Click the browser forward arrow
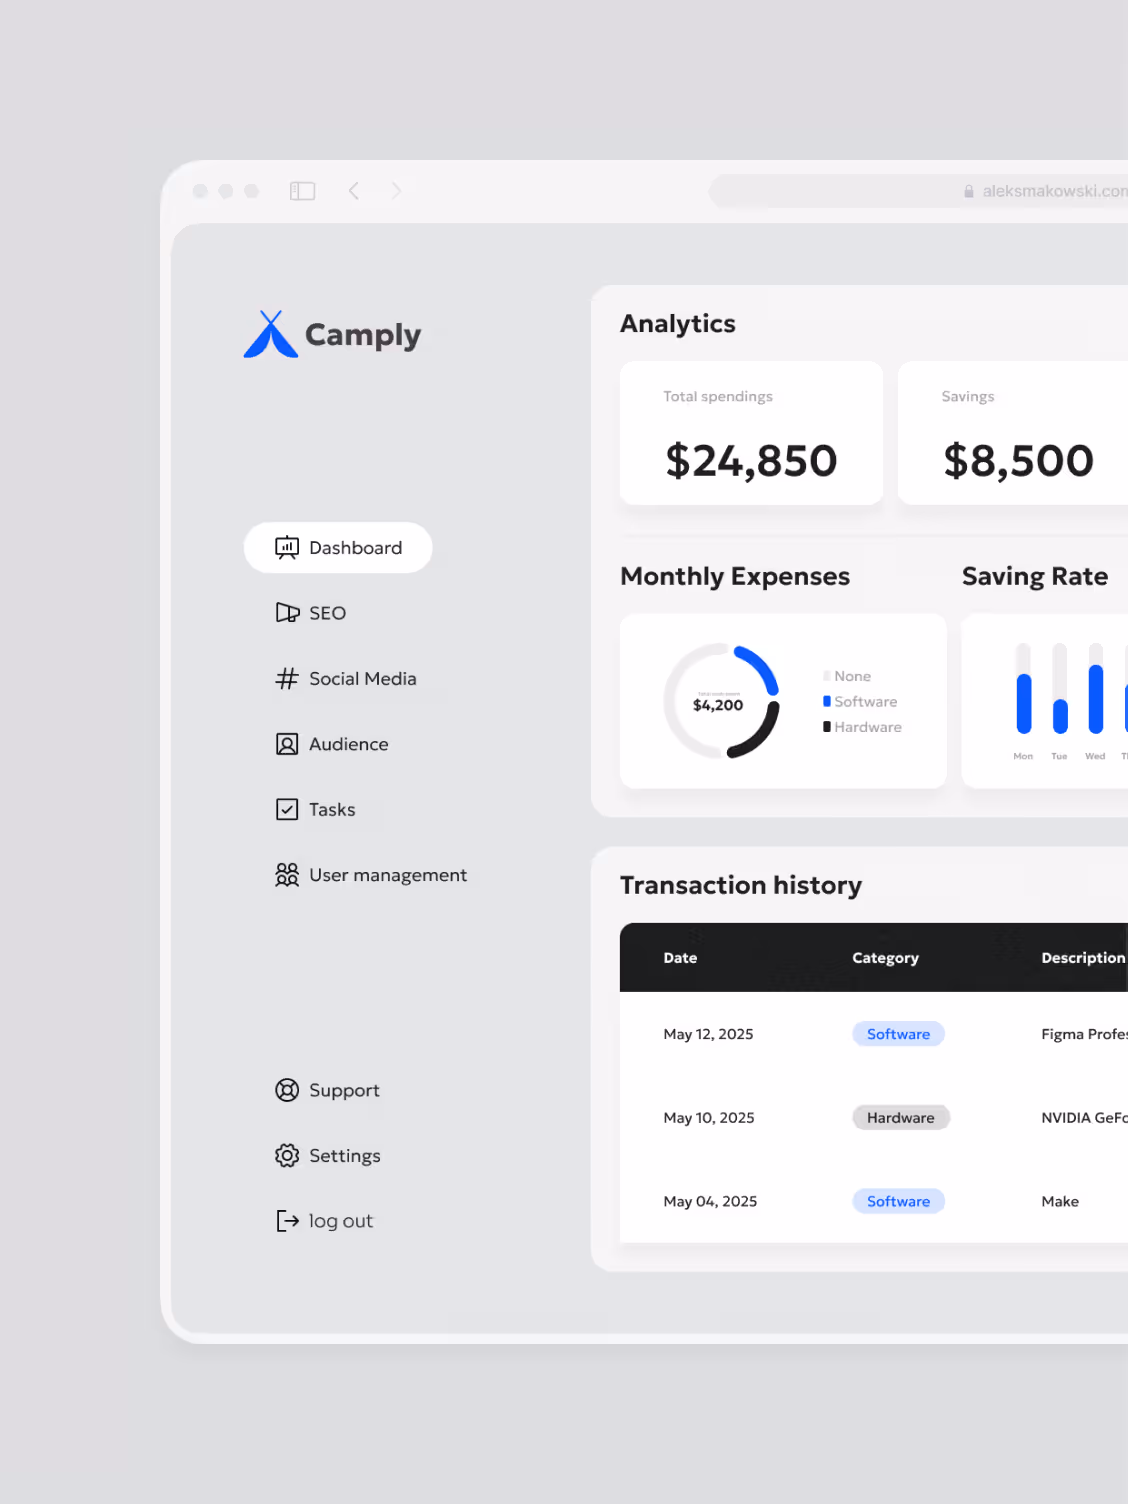Screen dimensions: 1128x1504 click(397, 190)
